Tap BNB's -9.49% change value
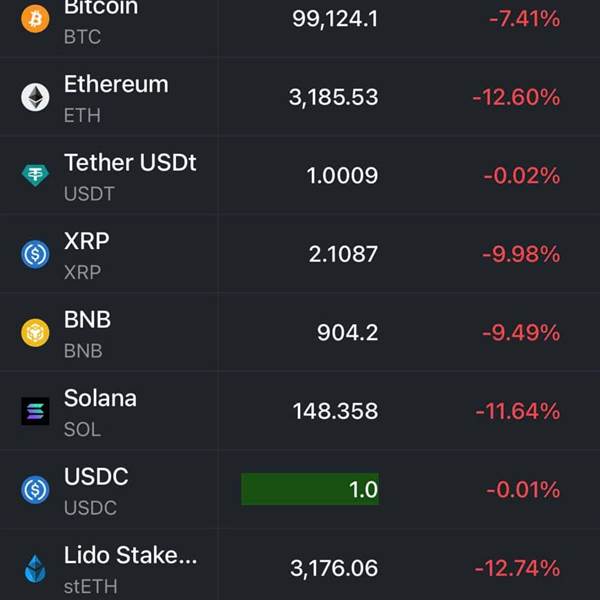This screenshot has height=600, width=600. click(521, 332)
